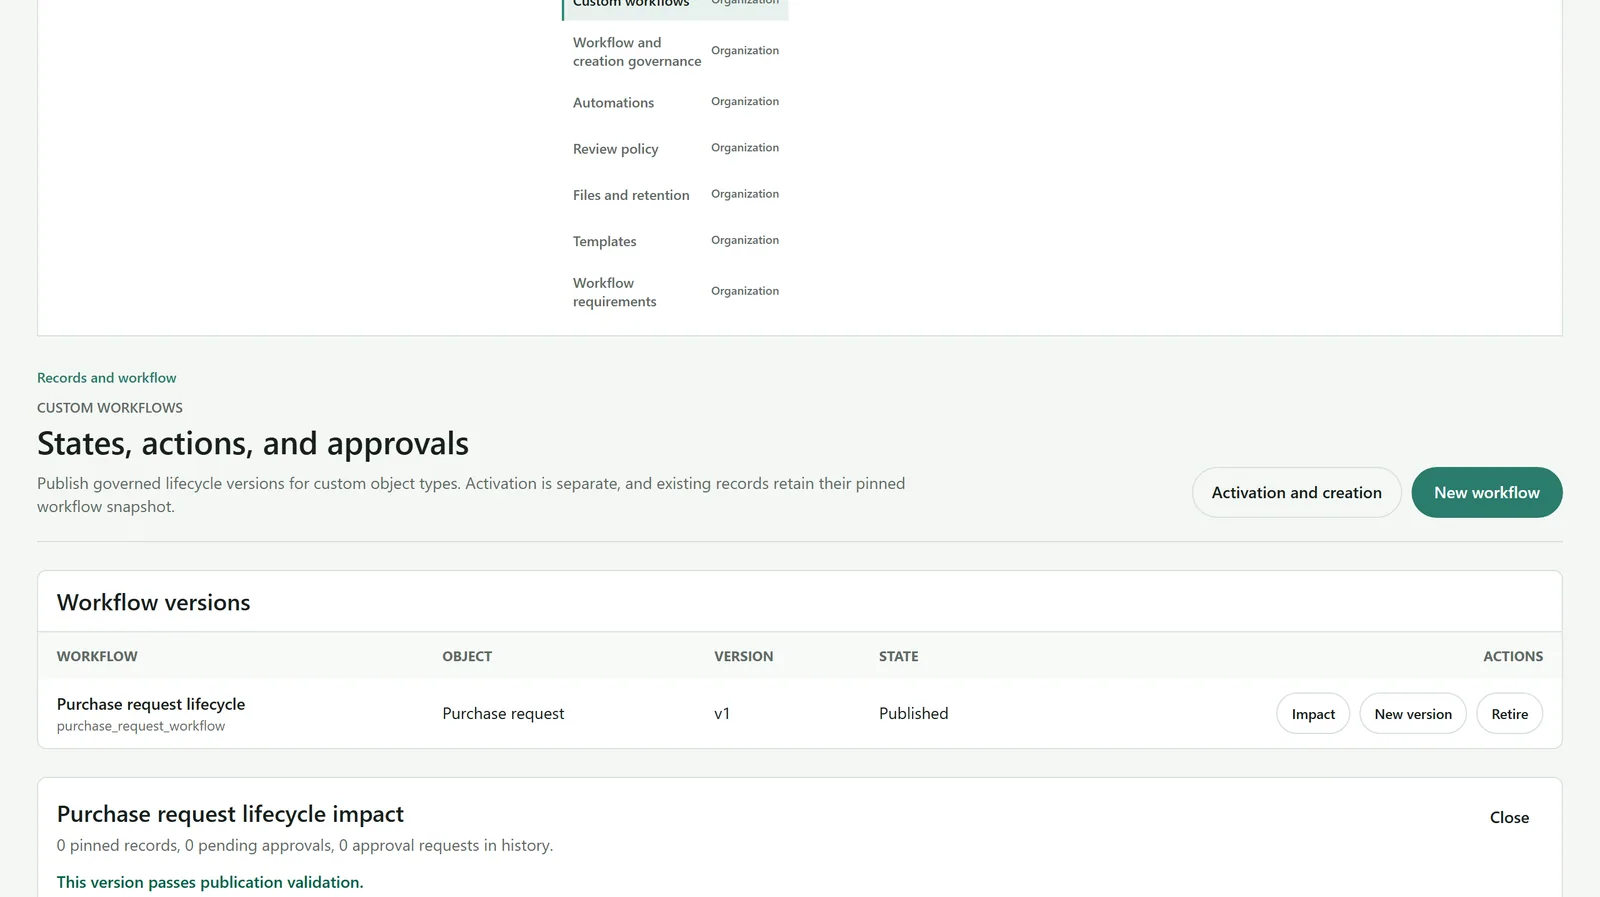1600x897 pixels.
Task: Click the States, actions, and approvals heading
Action: click(x=253, y=443)
